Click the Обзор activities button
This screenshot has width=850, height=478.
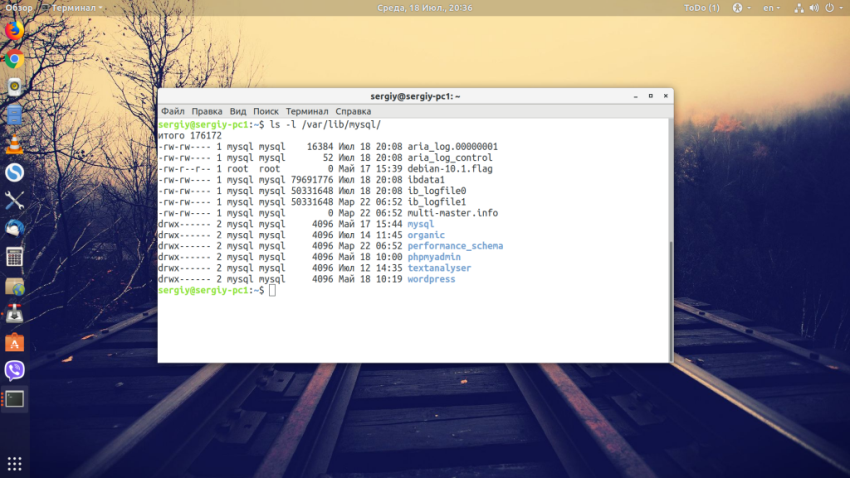click(x=19, y=8)
